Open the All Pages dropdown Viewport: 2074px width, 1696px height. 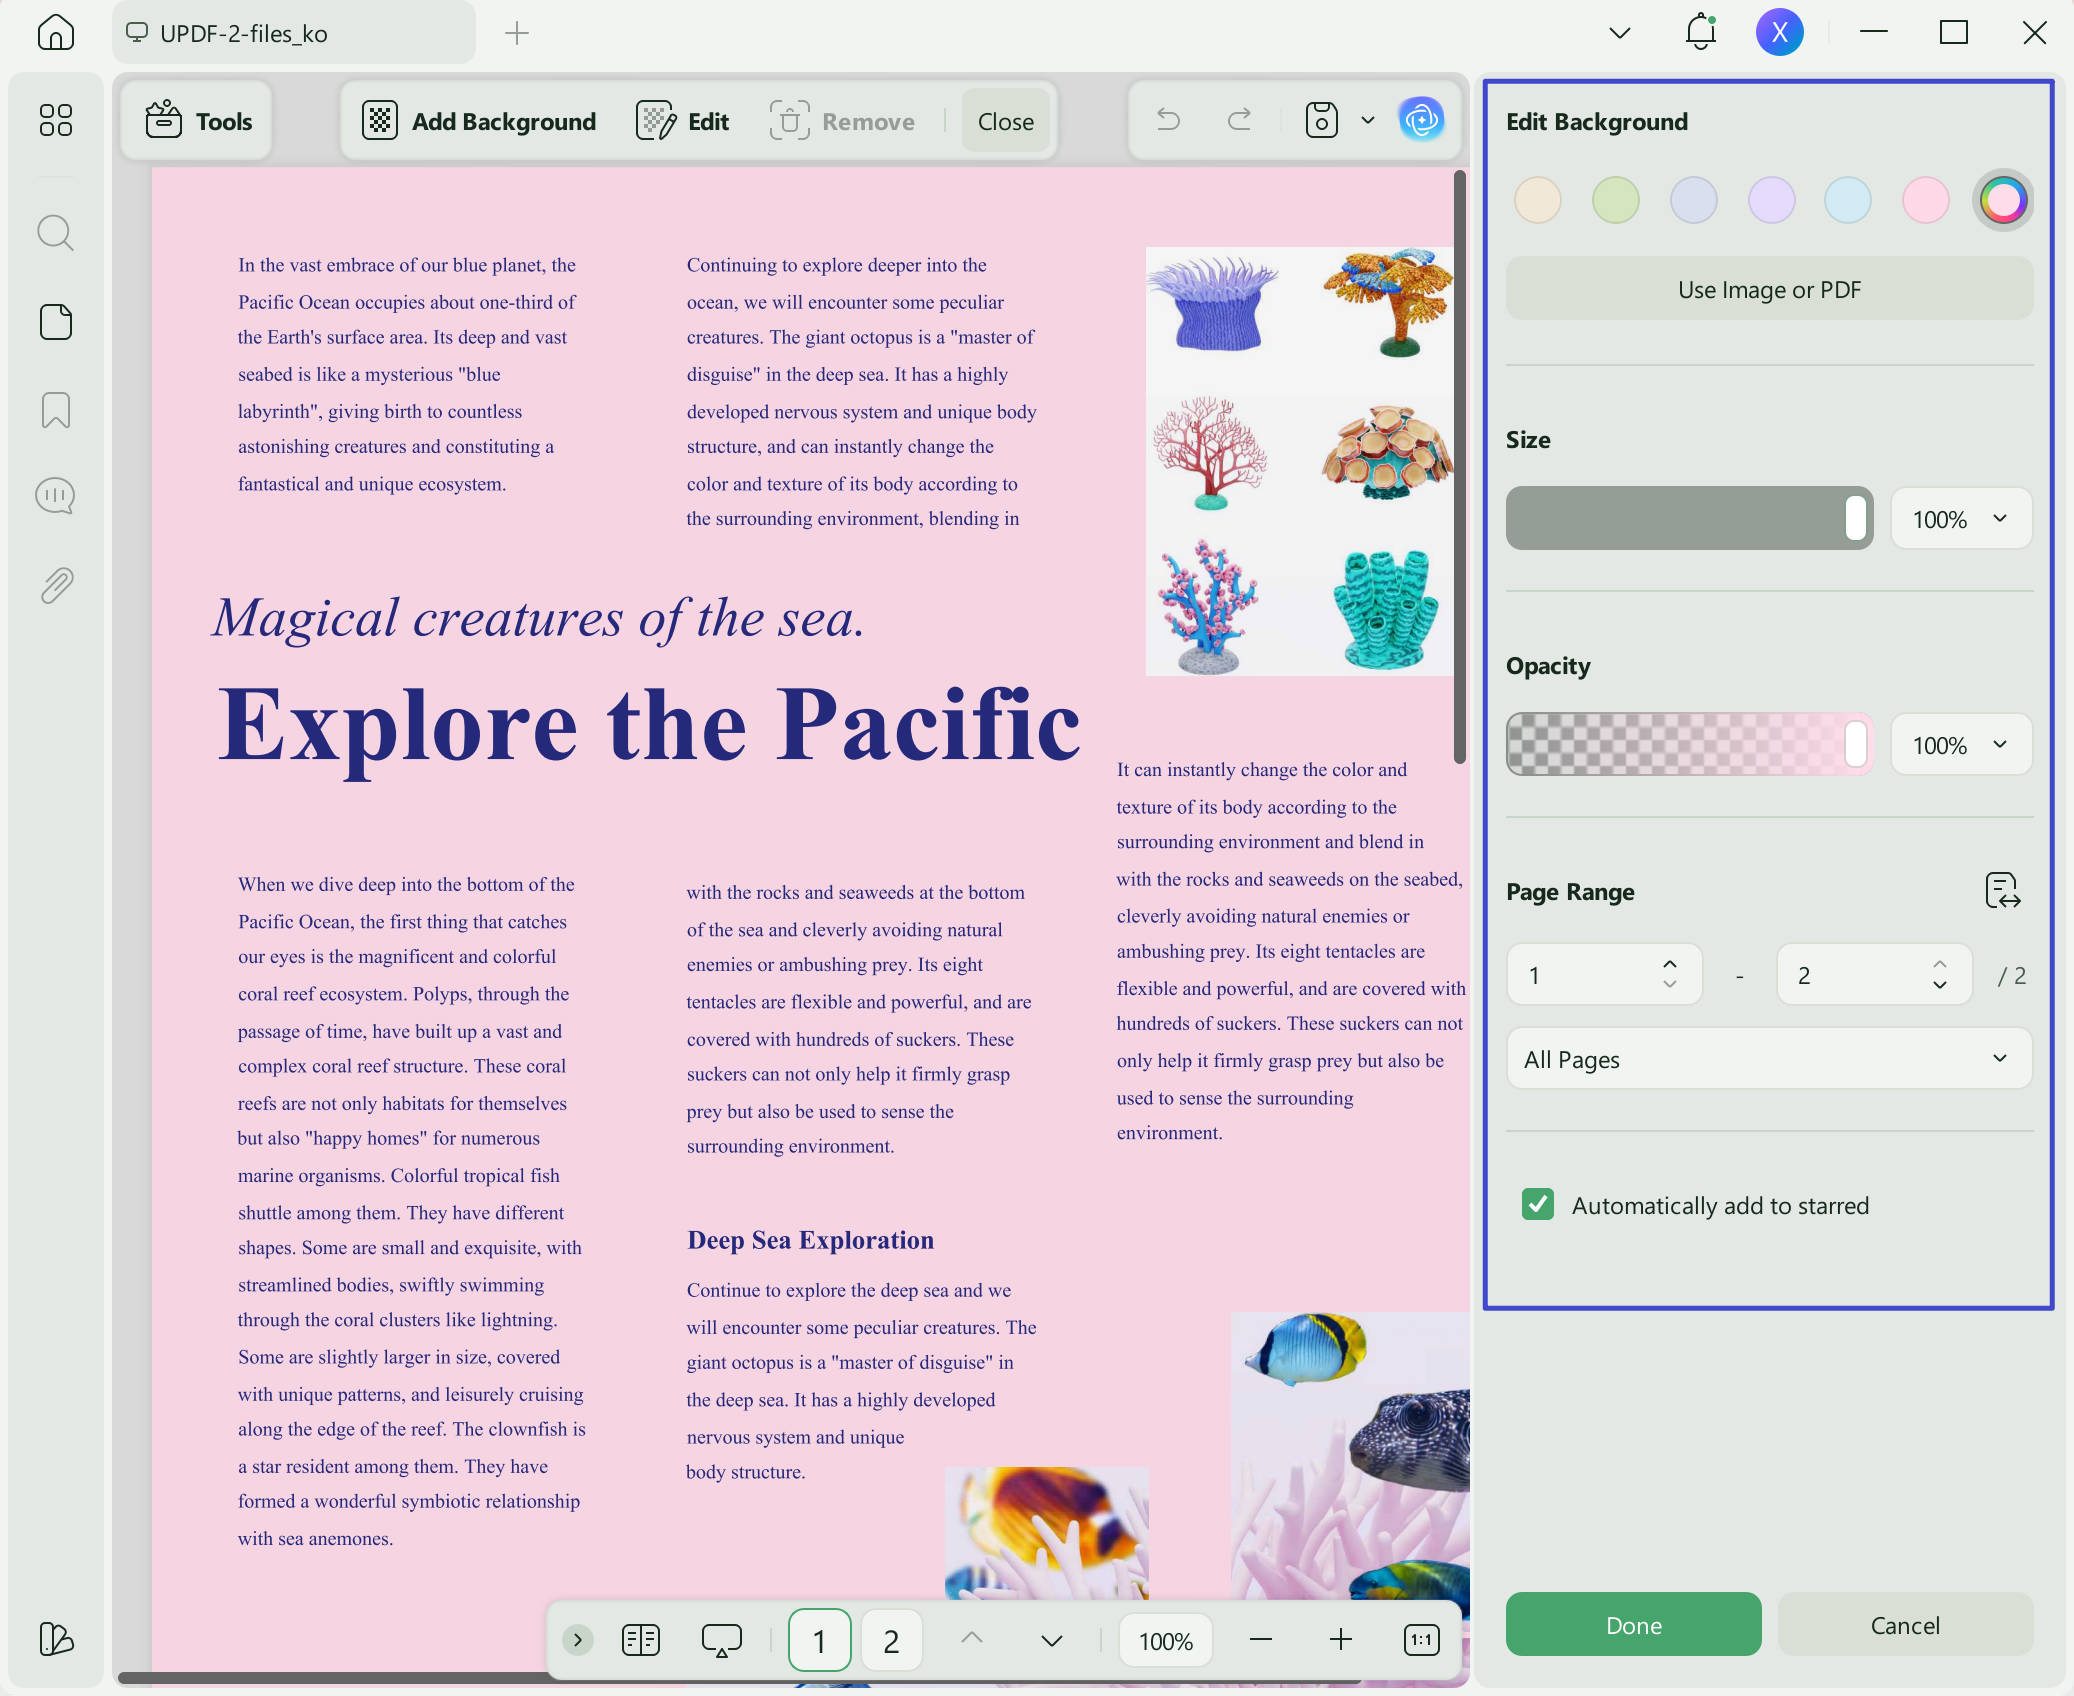[x=1769, y=1059]
